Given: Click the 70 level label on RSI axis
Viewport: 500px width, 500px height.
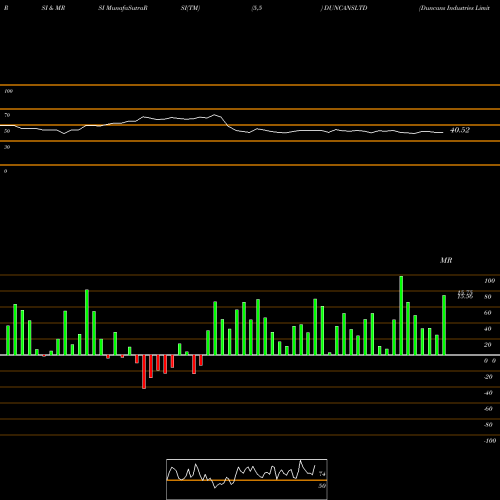Looking at the screenshot, I should coord(7,115).
